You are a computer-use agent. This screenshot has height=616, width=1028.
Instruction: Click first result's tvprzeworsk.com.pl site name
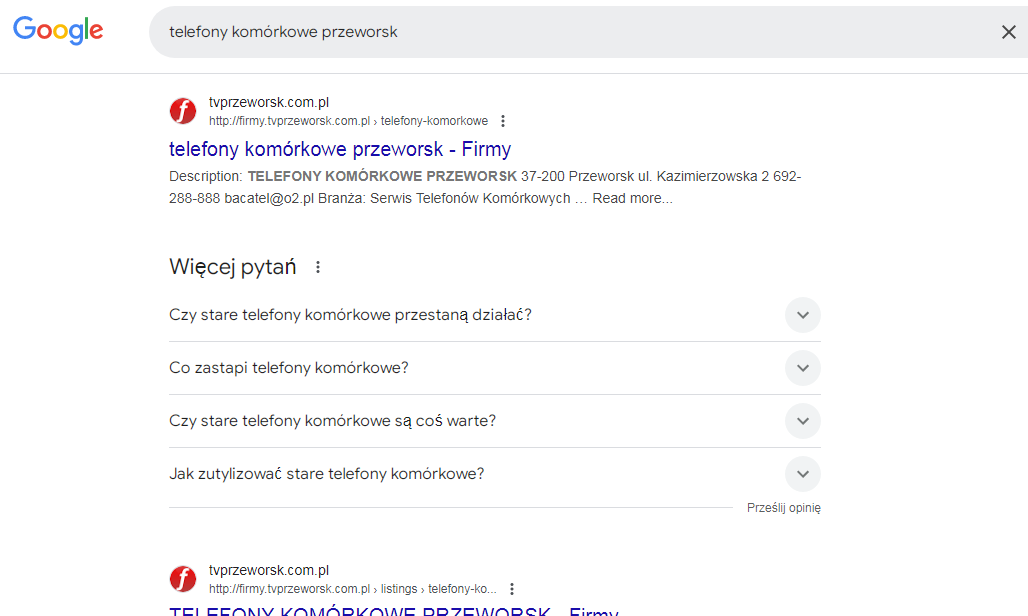coord(269,102)
